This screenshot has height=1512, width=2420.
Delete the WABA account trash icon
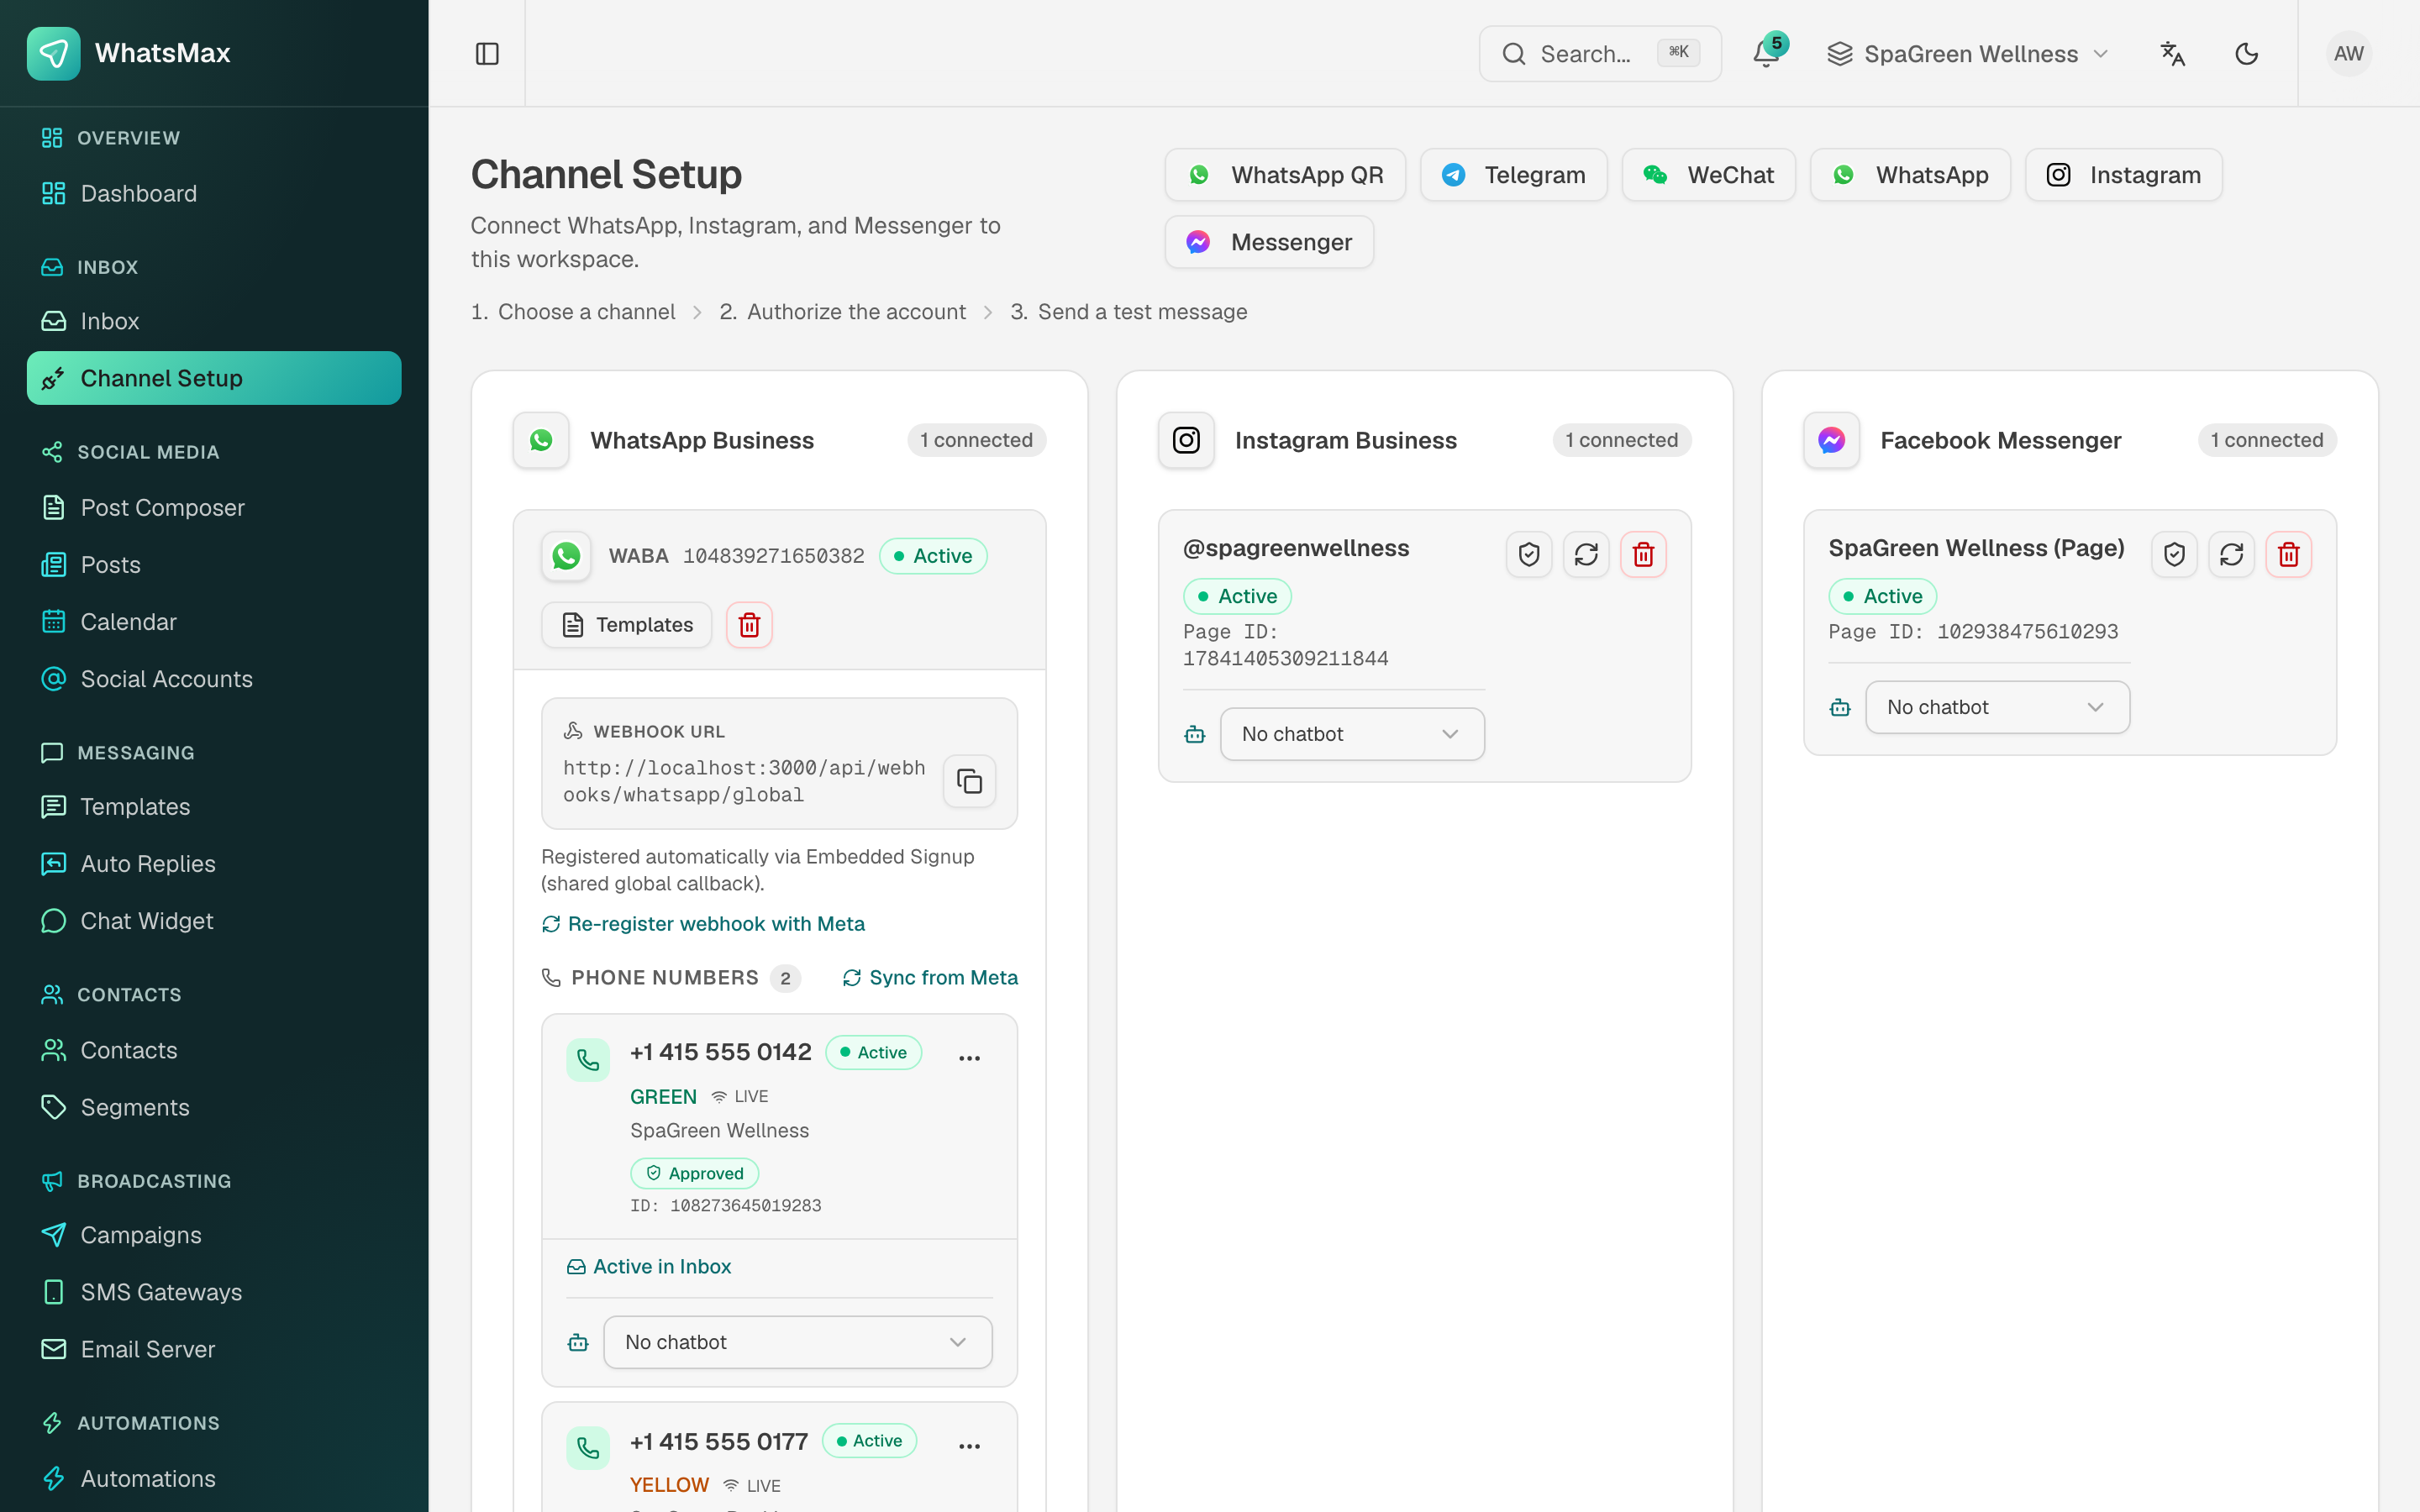[749, 625]
